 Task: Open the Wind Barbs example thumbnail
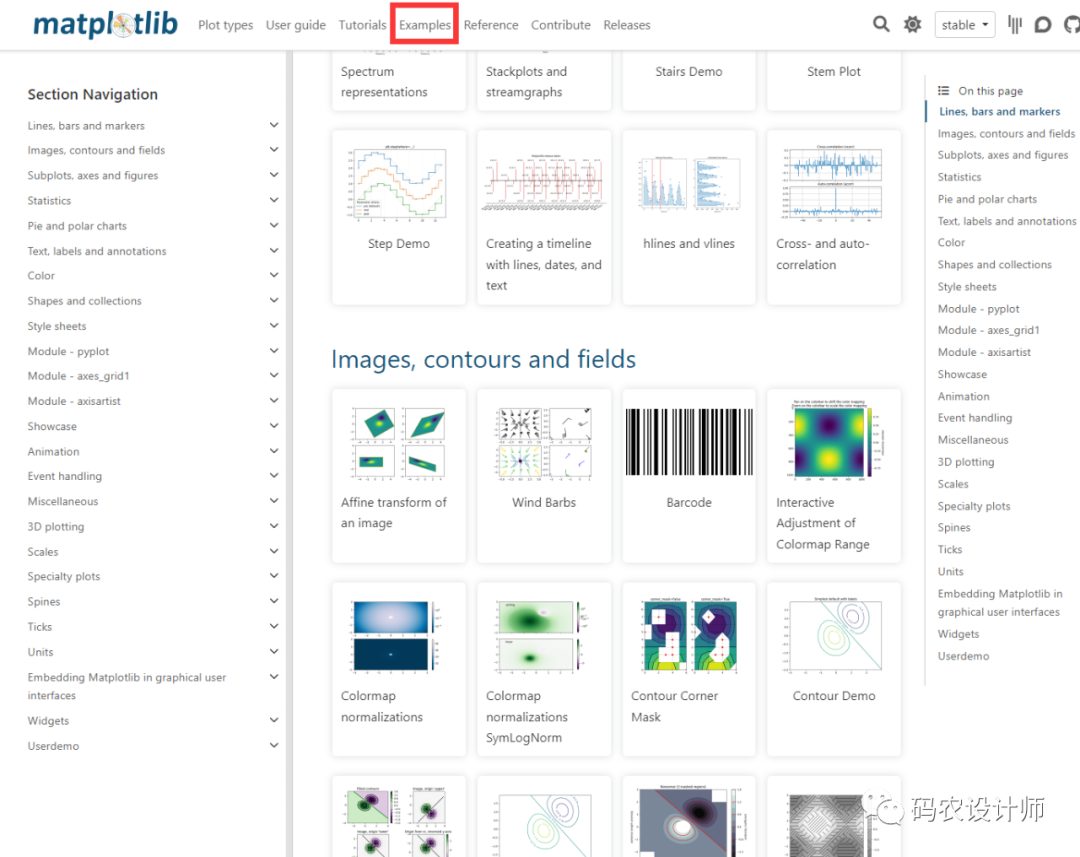544,442
